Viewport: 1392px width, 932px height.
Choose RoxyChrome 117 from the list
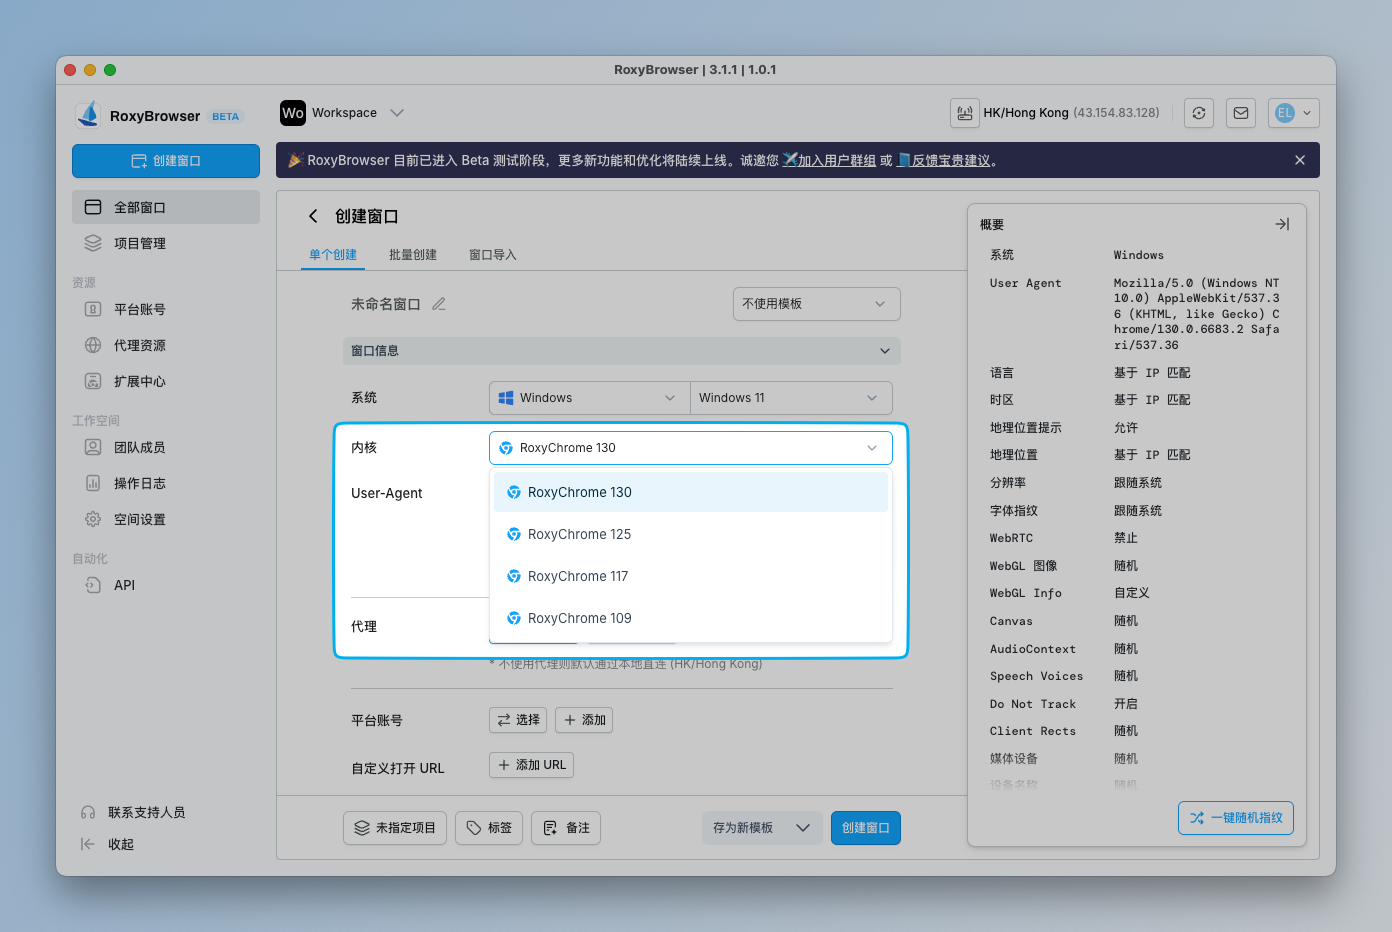pyautogui.click(x=691, y=576)
